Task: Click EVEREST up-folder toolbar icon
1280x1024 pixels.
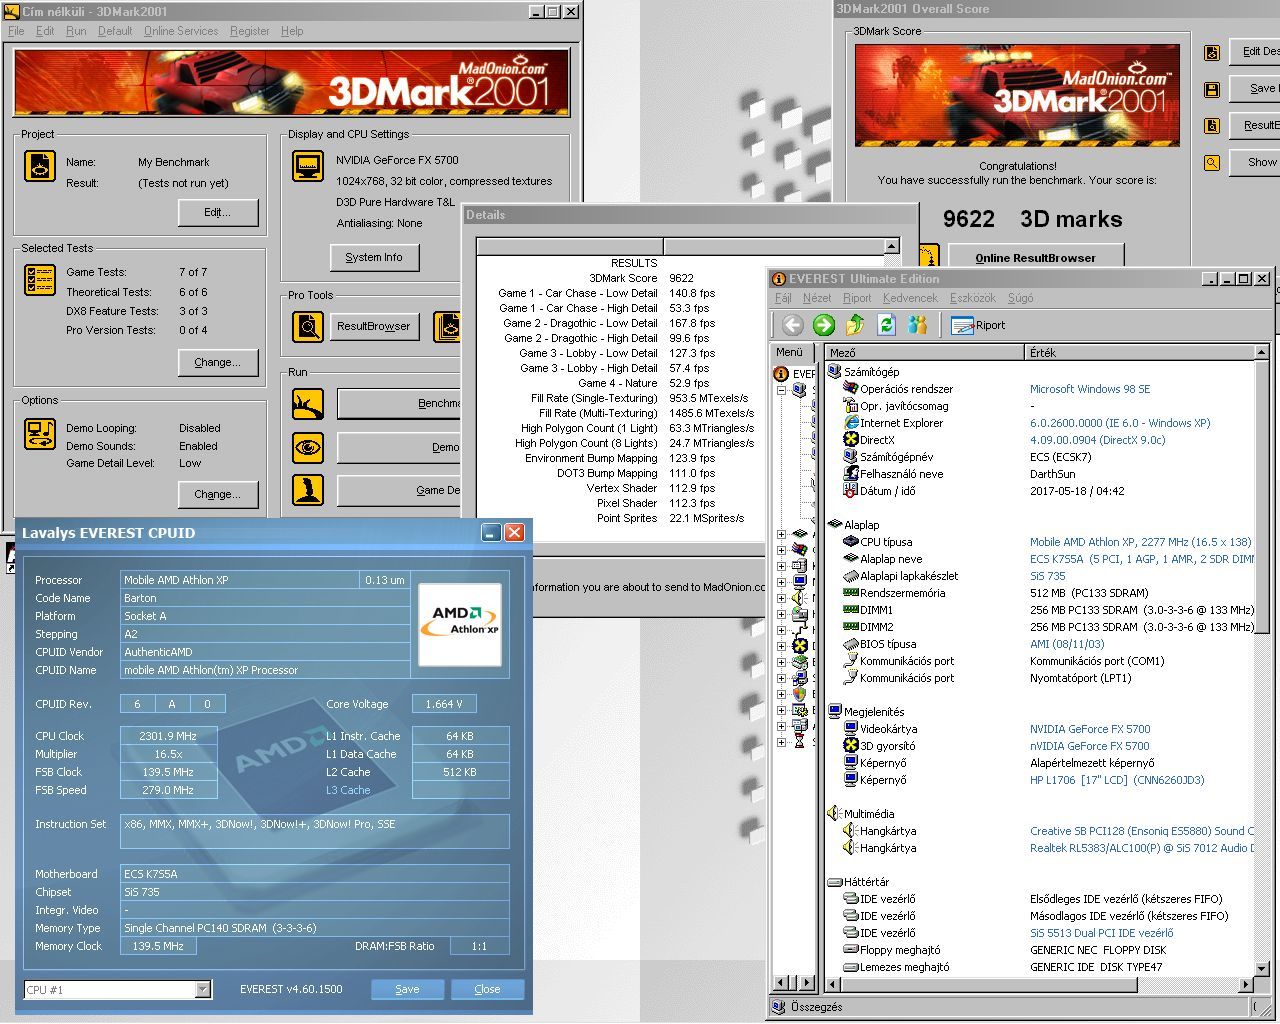Action: click(855, 325)
